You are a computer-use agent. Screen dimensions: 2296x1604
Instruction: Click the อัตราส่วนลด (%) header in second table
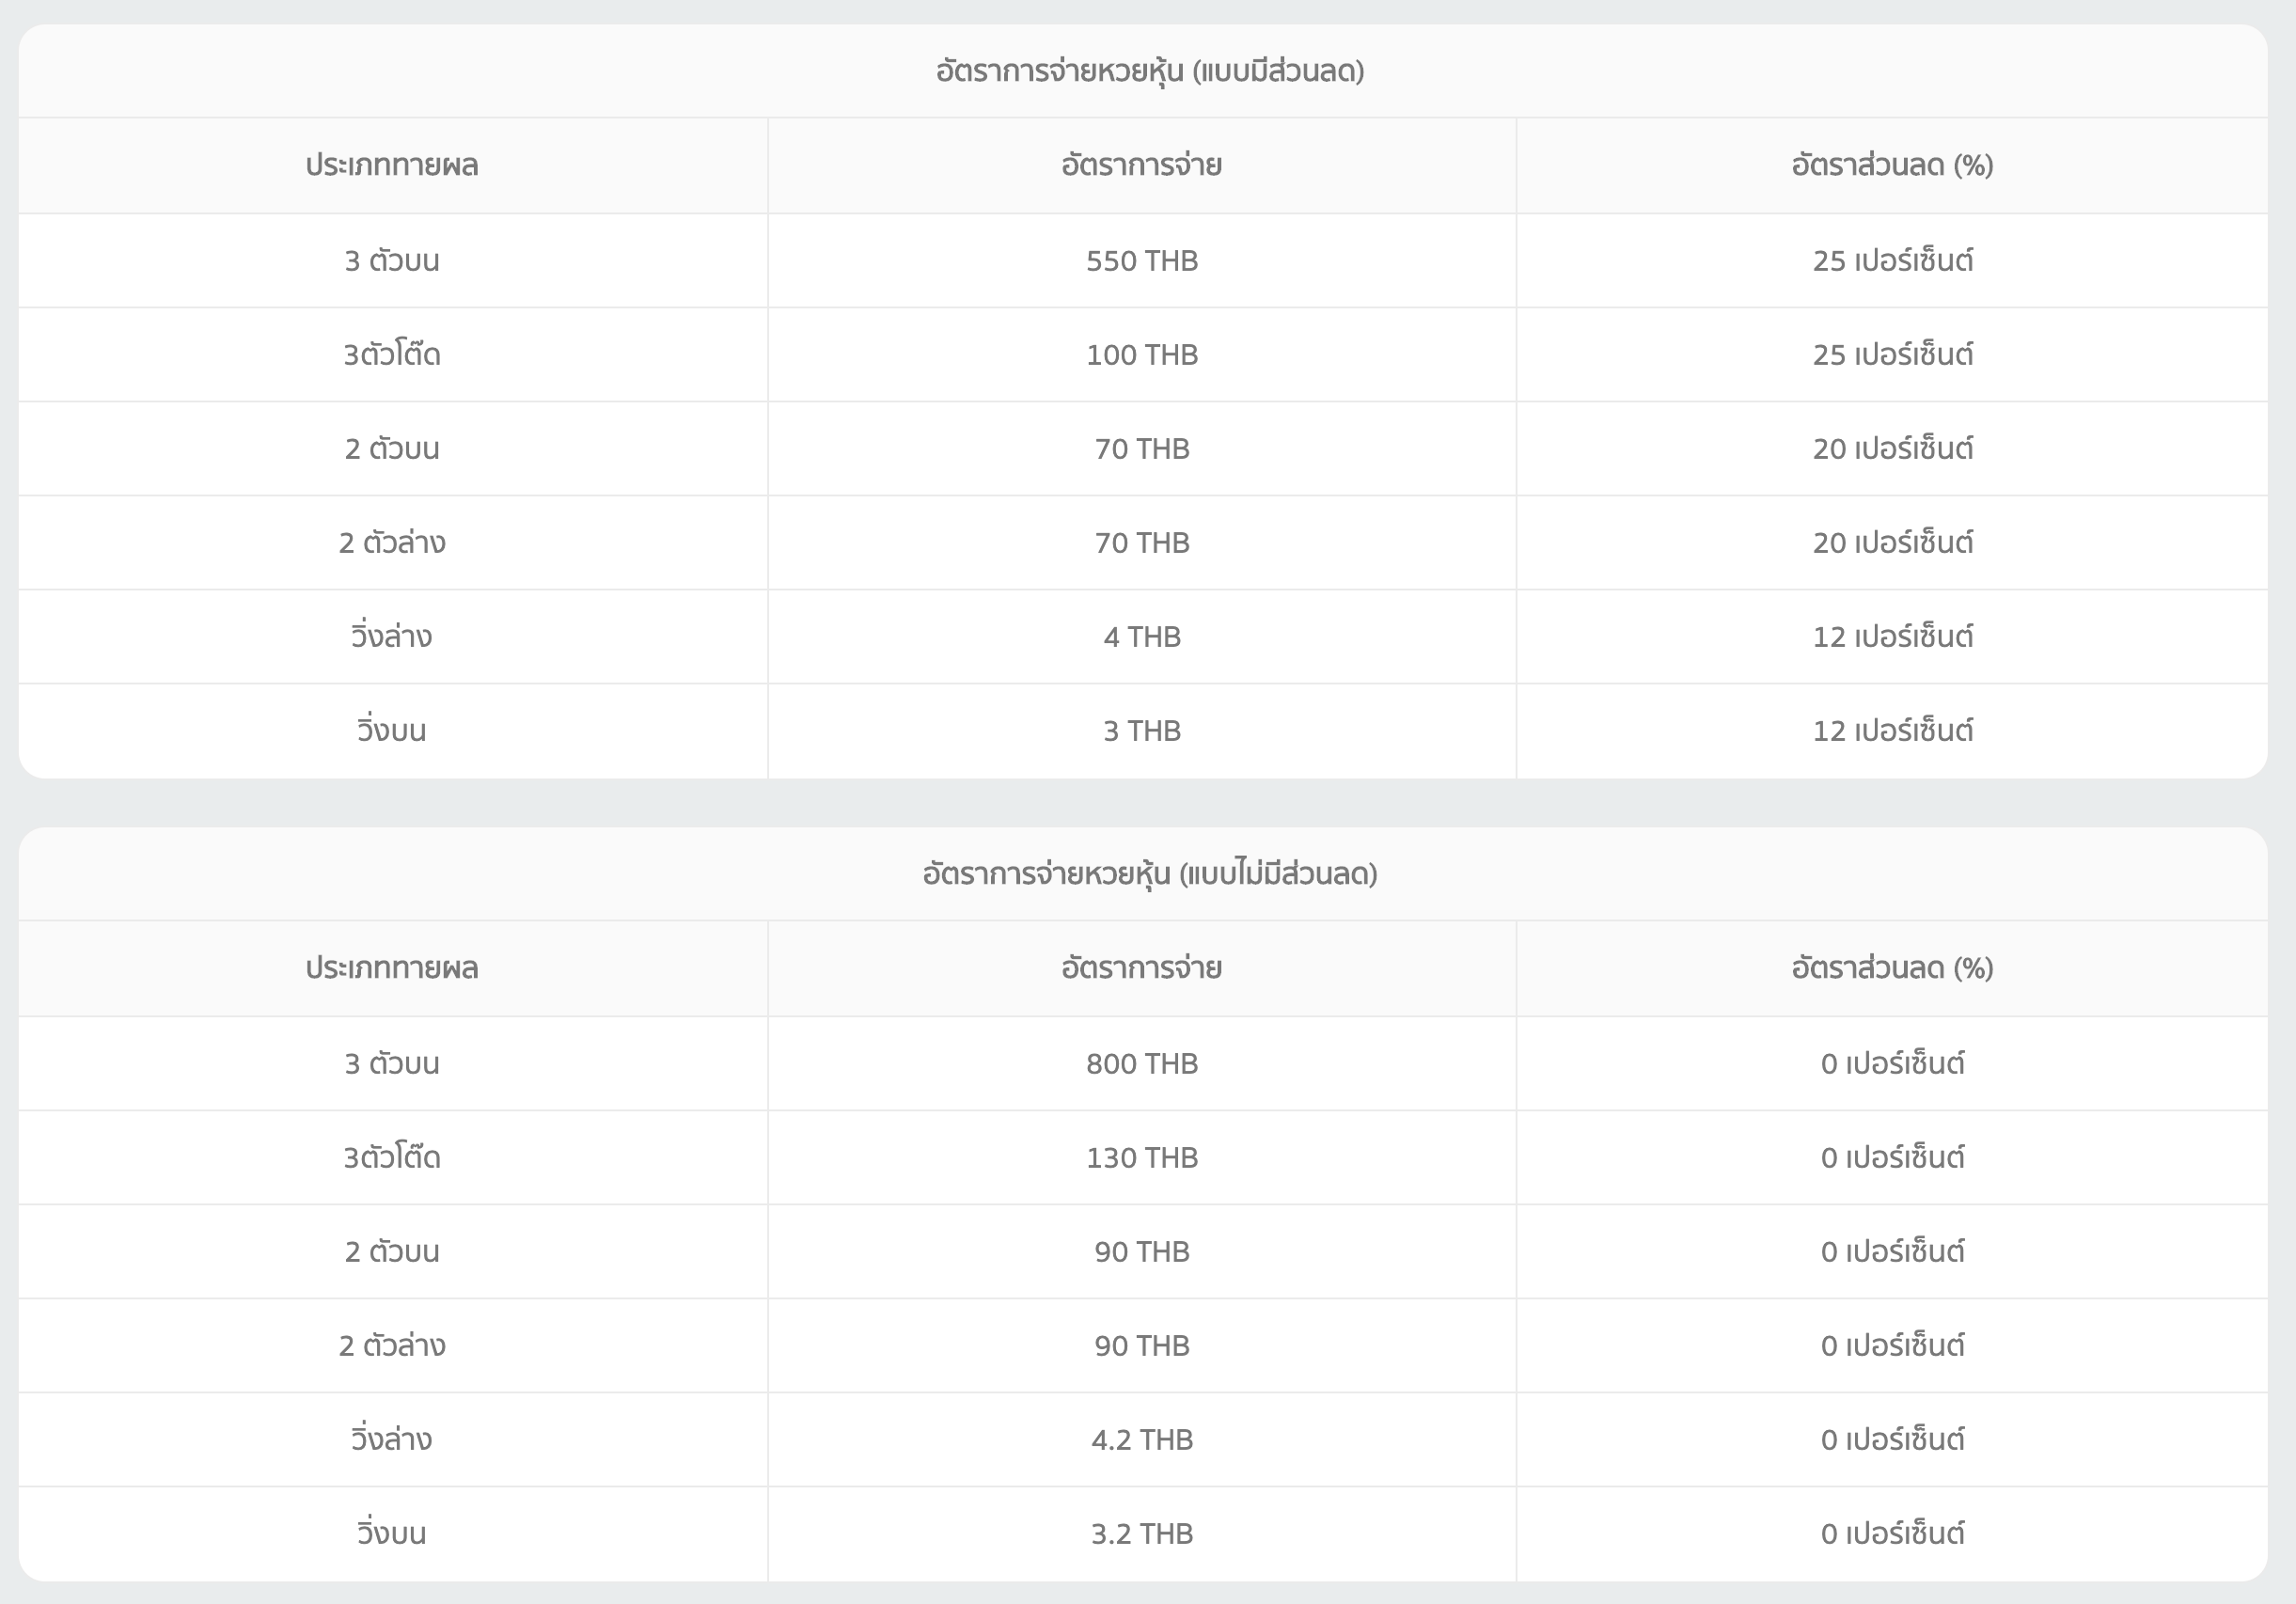coord(1892,968)
